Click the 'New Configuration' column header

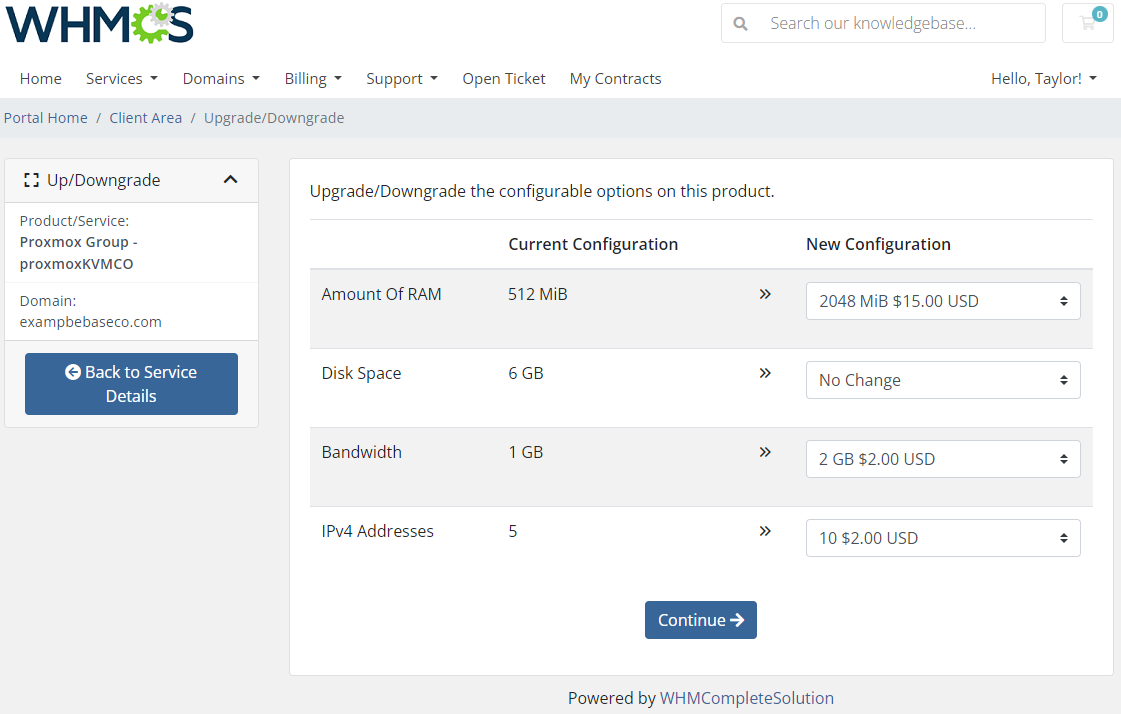coord(879,244)
